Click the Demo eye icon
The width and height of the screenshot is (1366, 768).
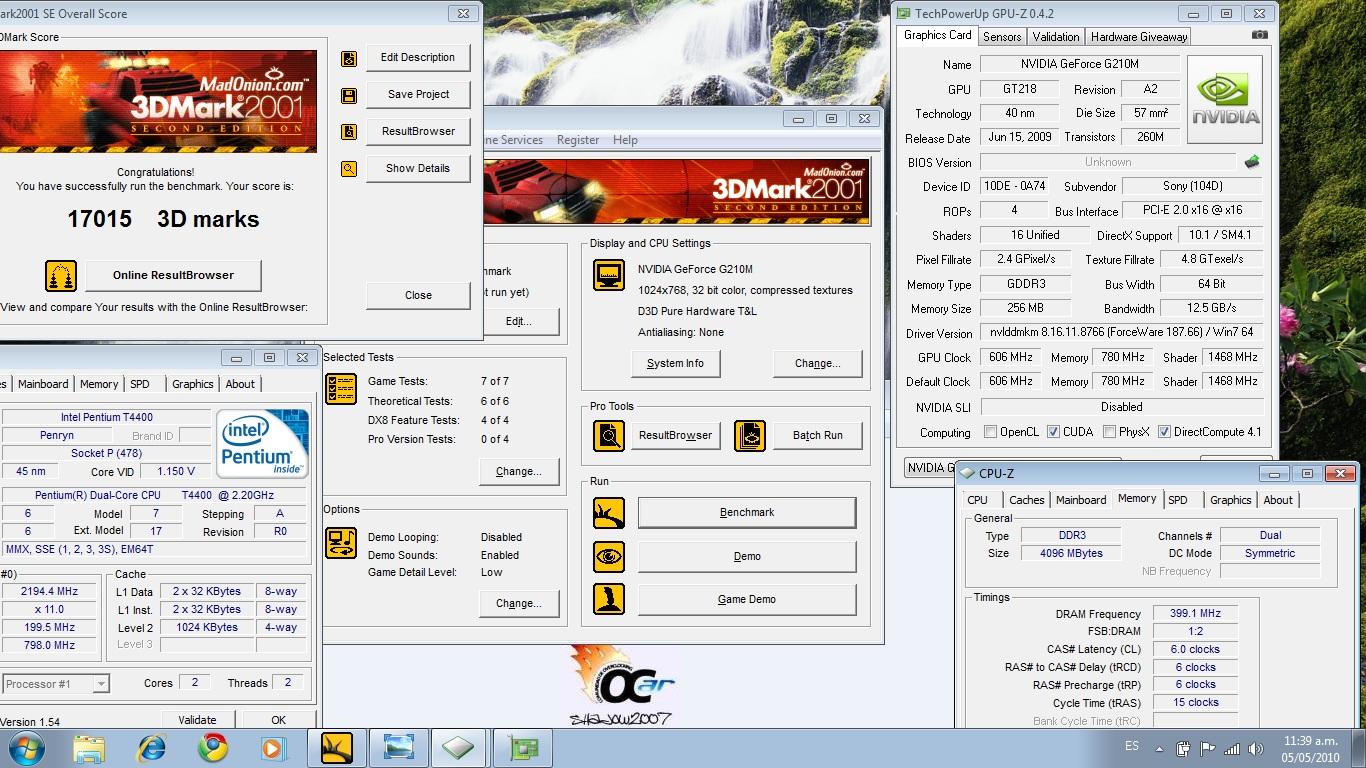[609, 556]
